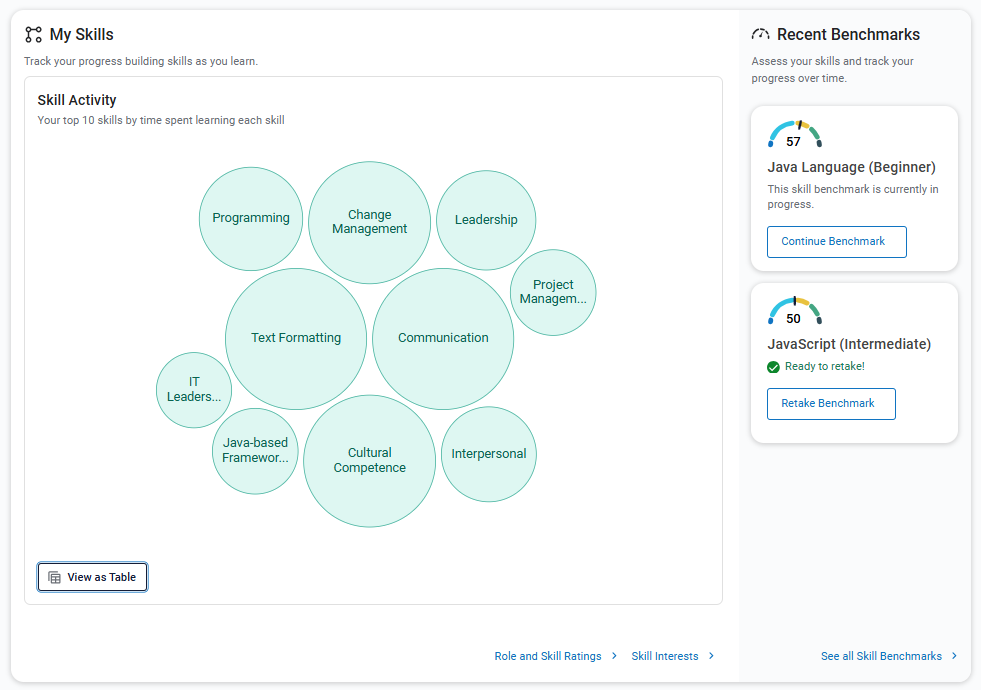The height and width of the screenshot is (690, 981).
Task: Select the Programming skill bubble
Action: click(x=251, y=218)
